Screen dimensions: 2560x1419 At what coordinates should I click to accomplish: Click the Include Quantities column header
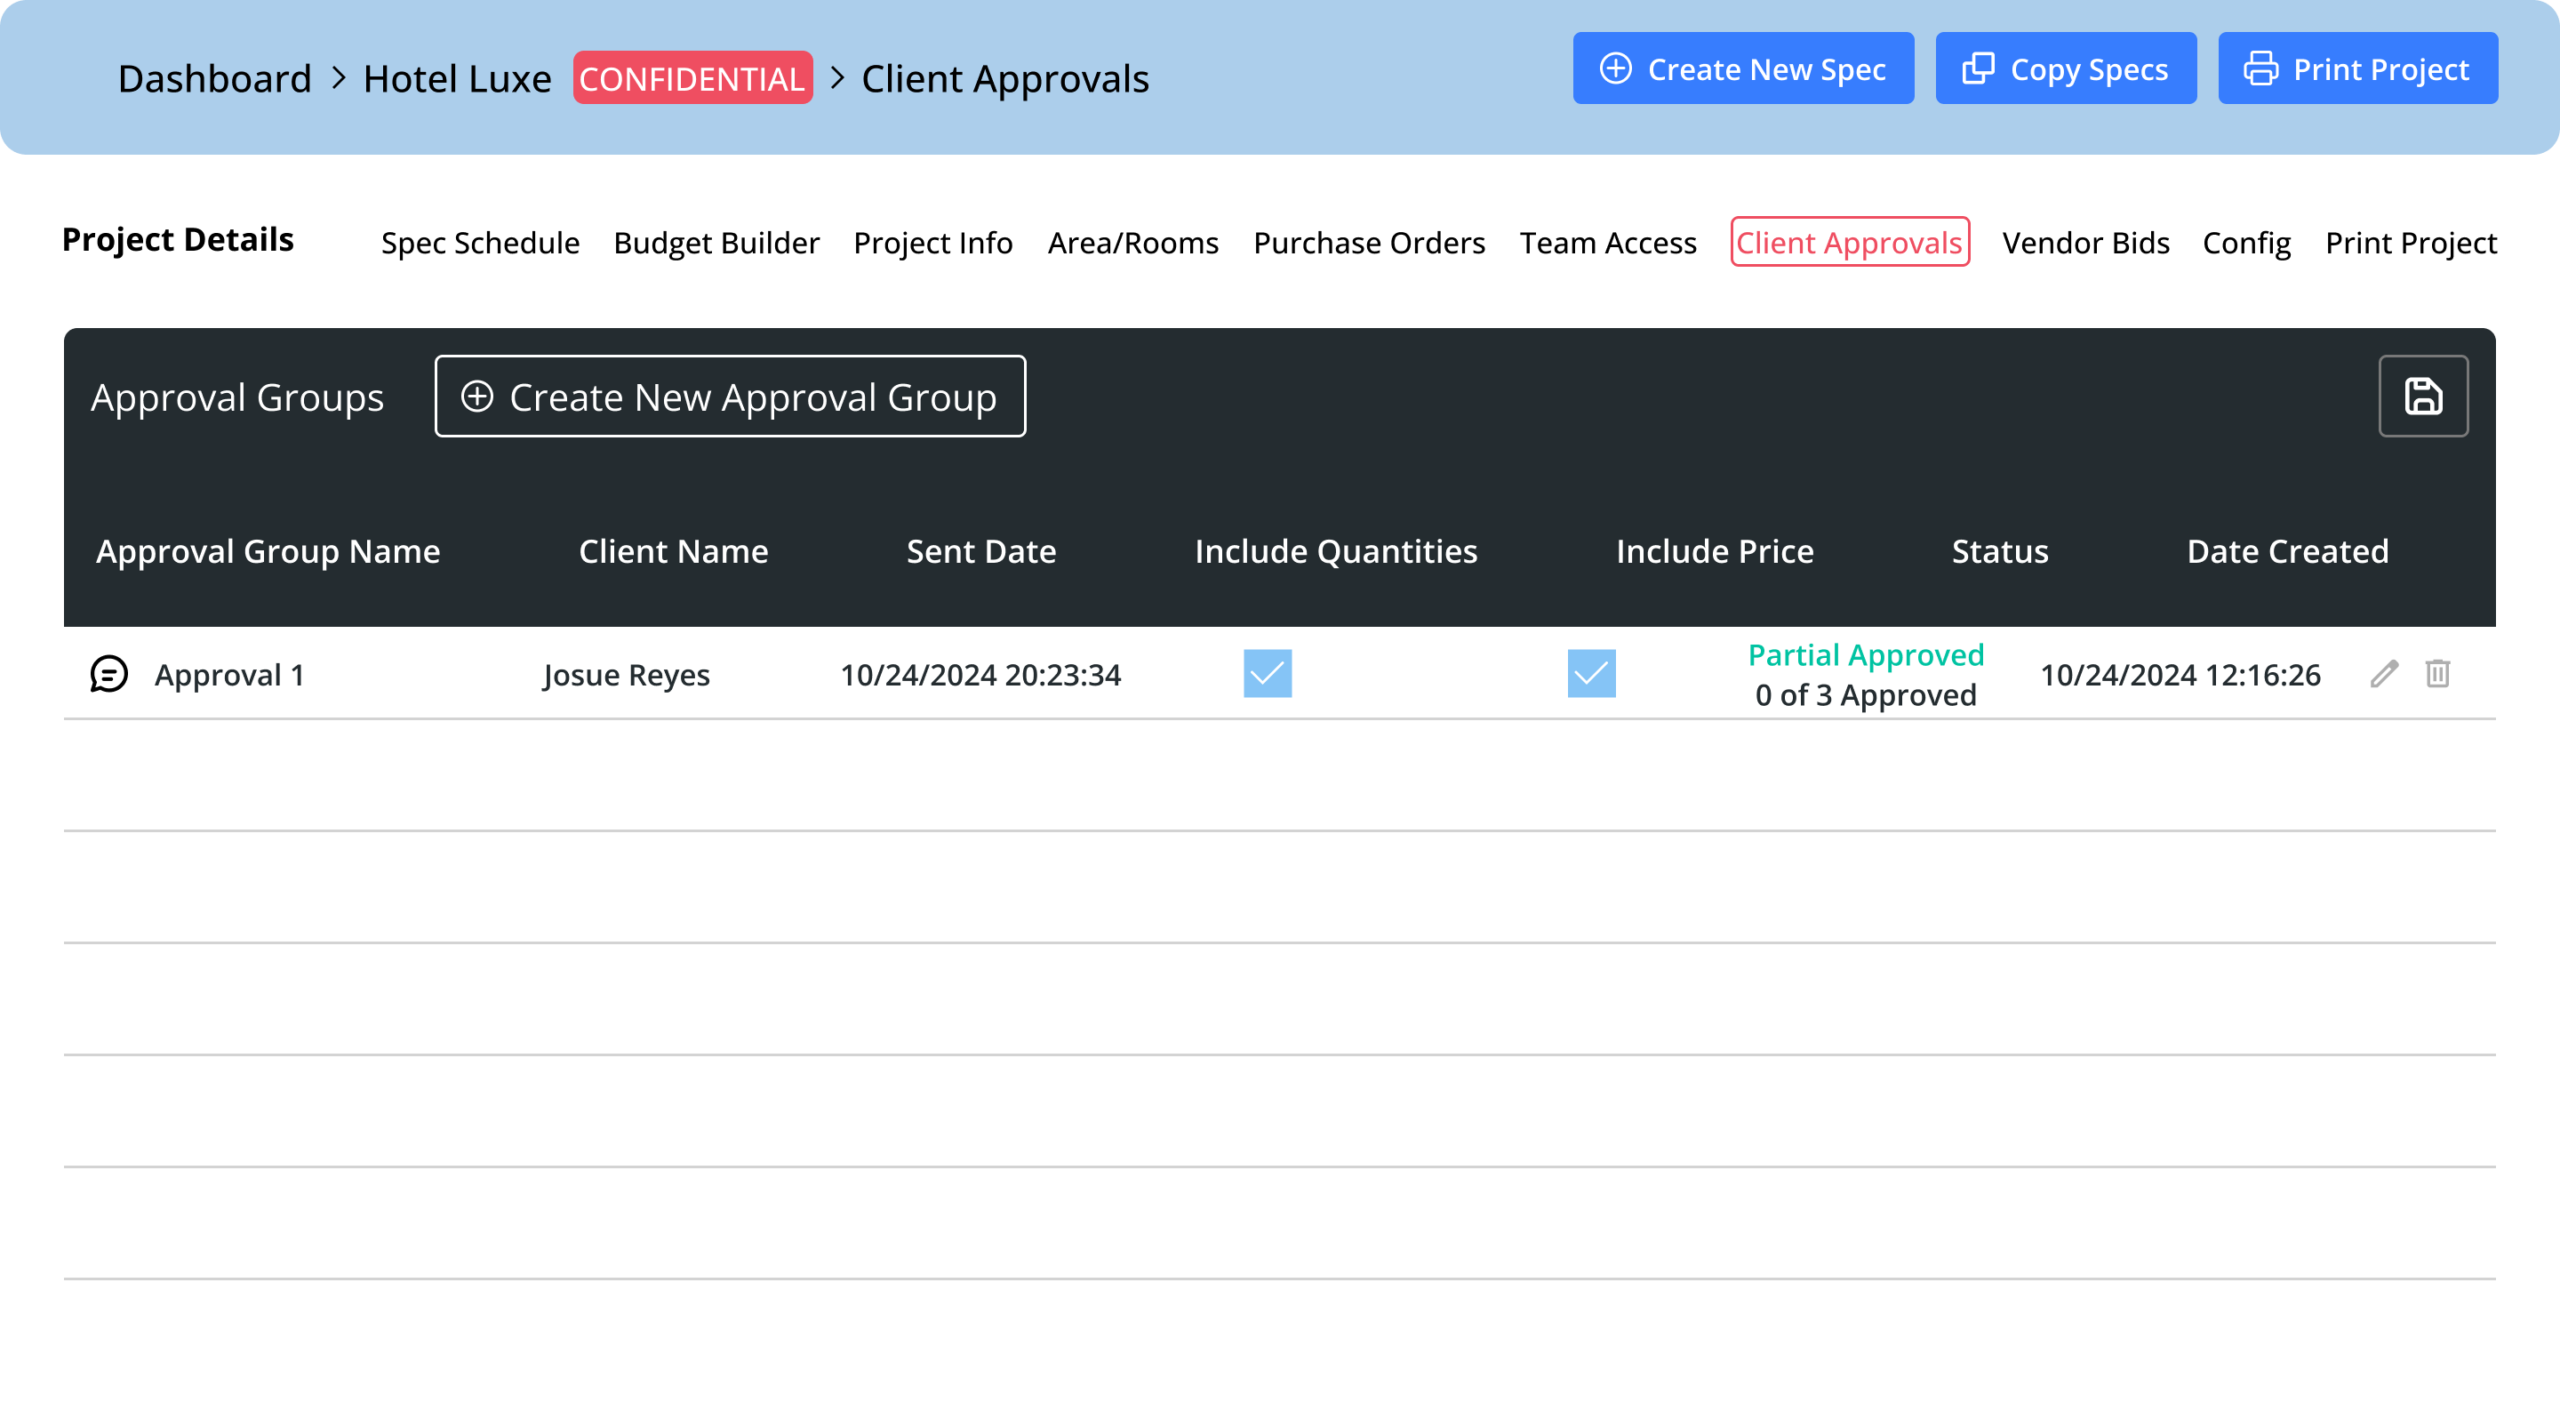coord(1336,552)
